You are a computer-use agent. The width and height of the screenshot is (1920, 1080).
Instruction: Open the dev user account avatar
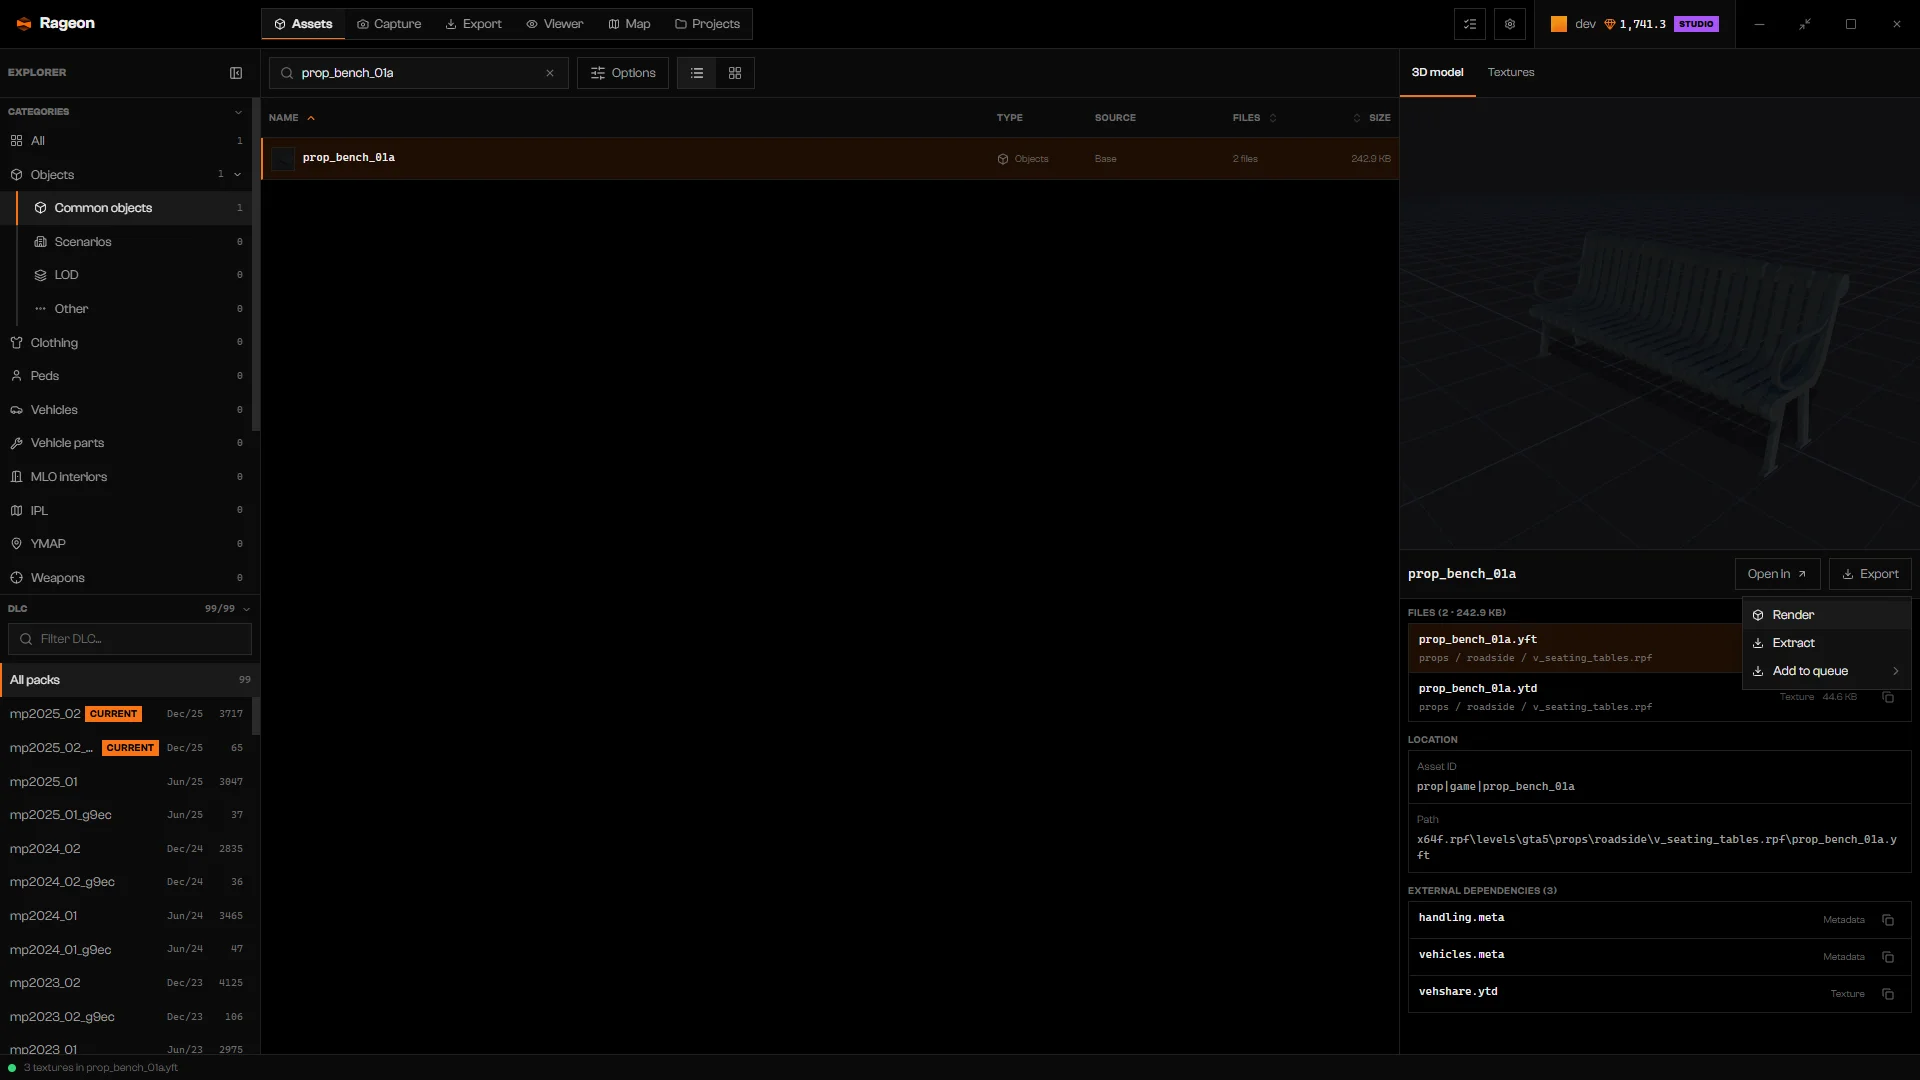1559,24
